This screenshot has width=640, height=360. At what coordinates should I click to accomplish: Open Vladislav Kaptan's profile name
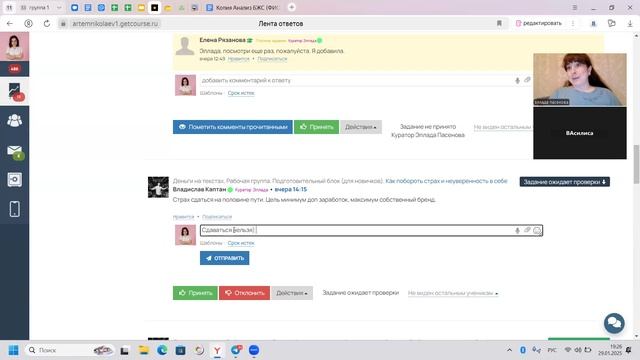[x=199, y=189]
